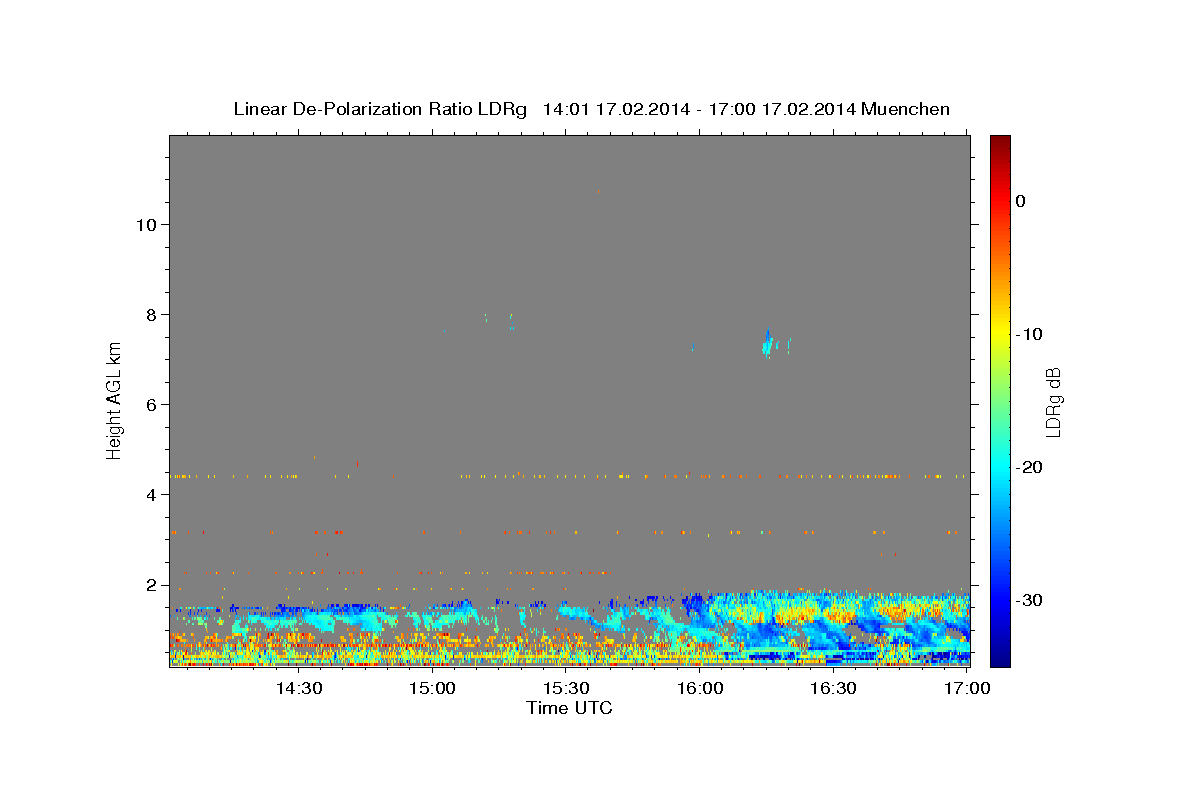The width and height of the screenshot is (1200, 800).
Task: Click the 15:00 time tick label
Action: click(x=433, y=688)
